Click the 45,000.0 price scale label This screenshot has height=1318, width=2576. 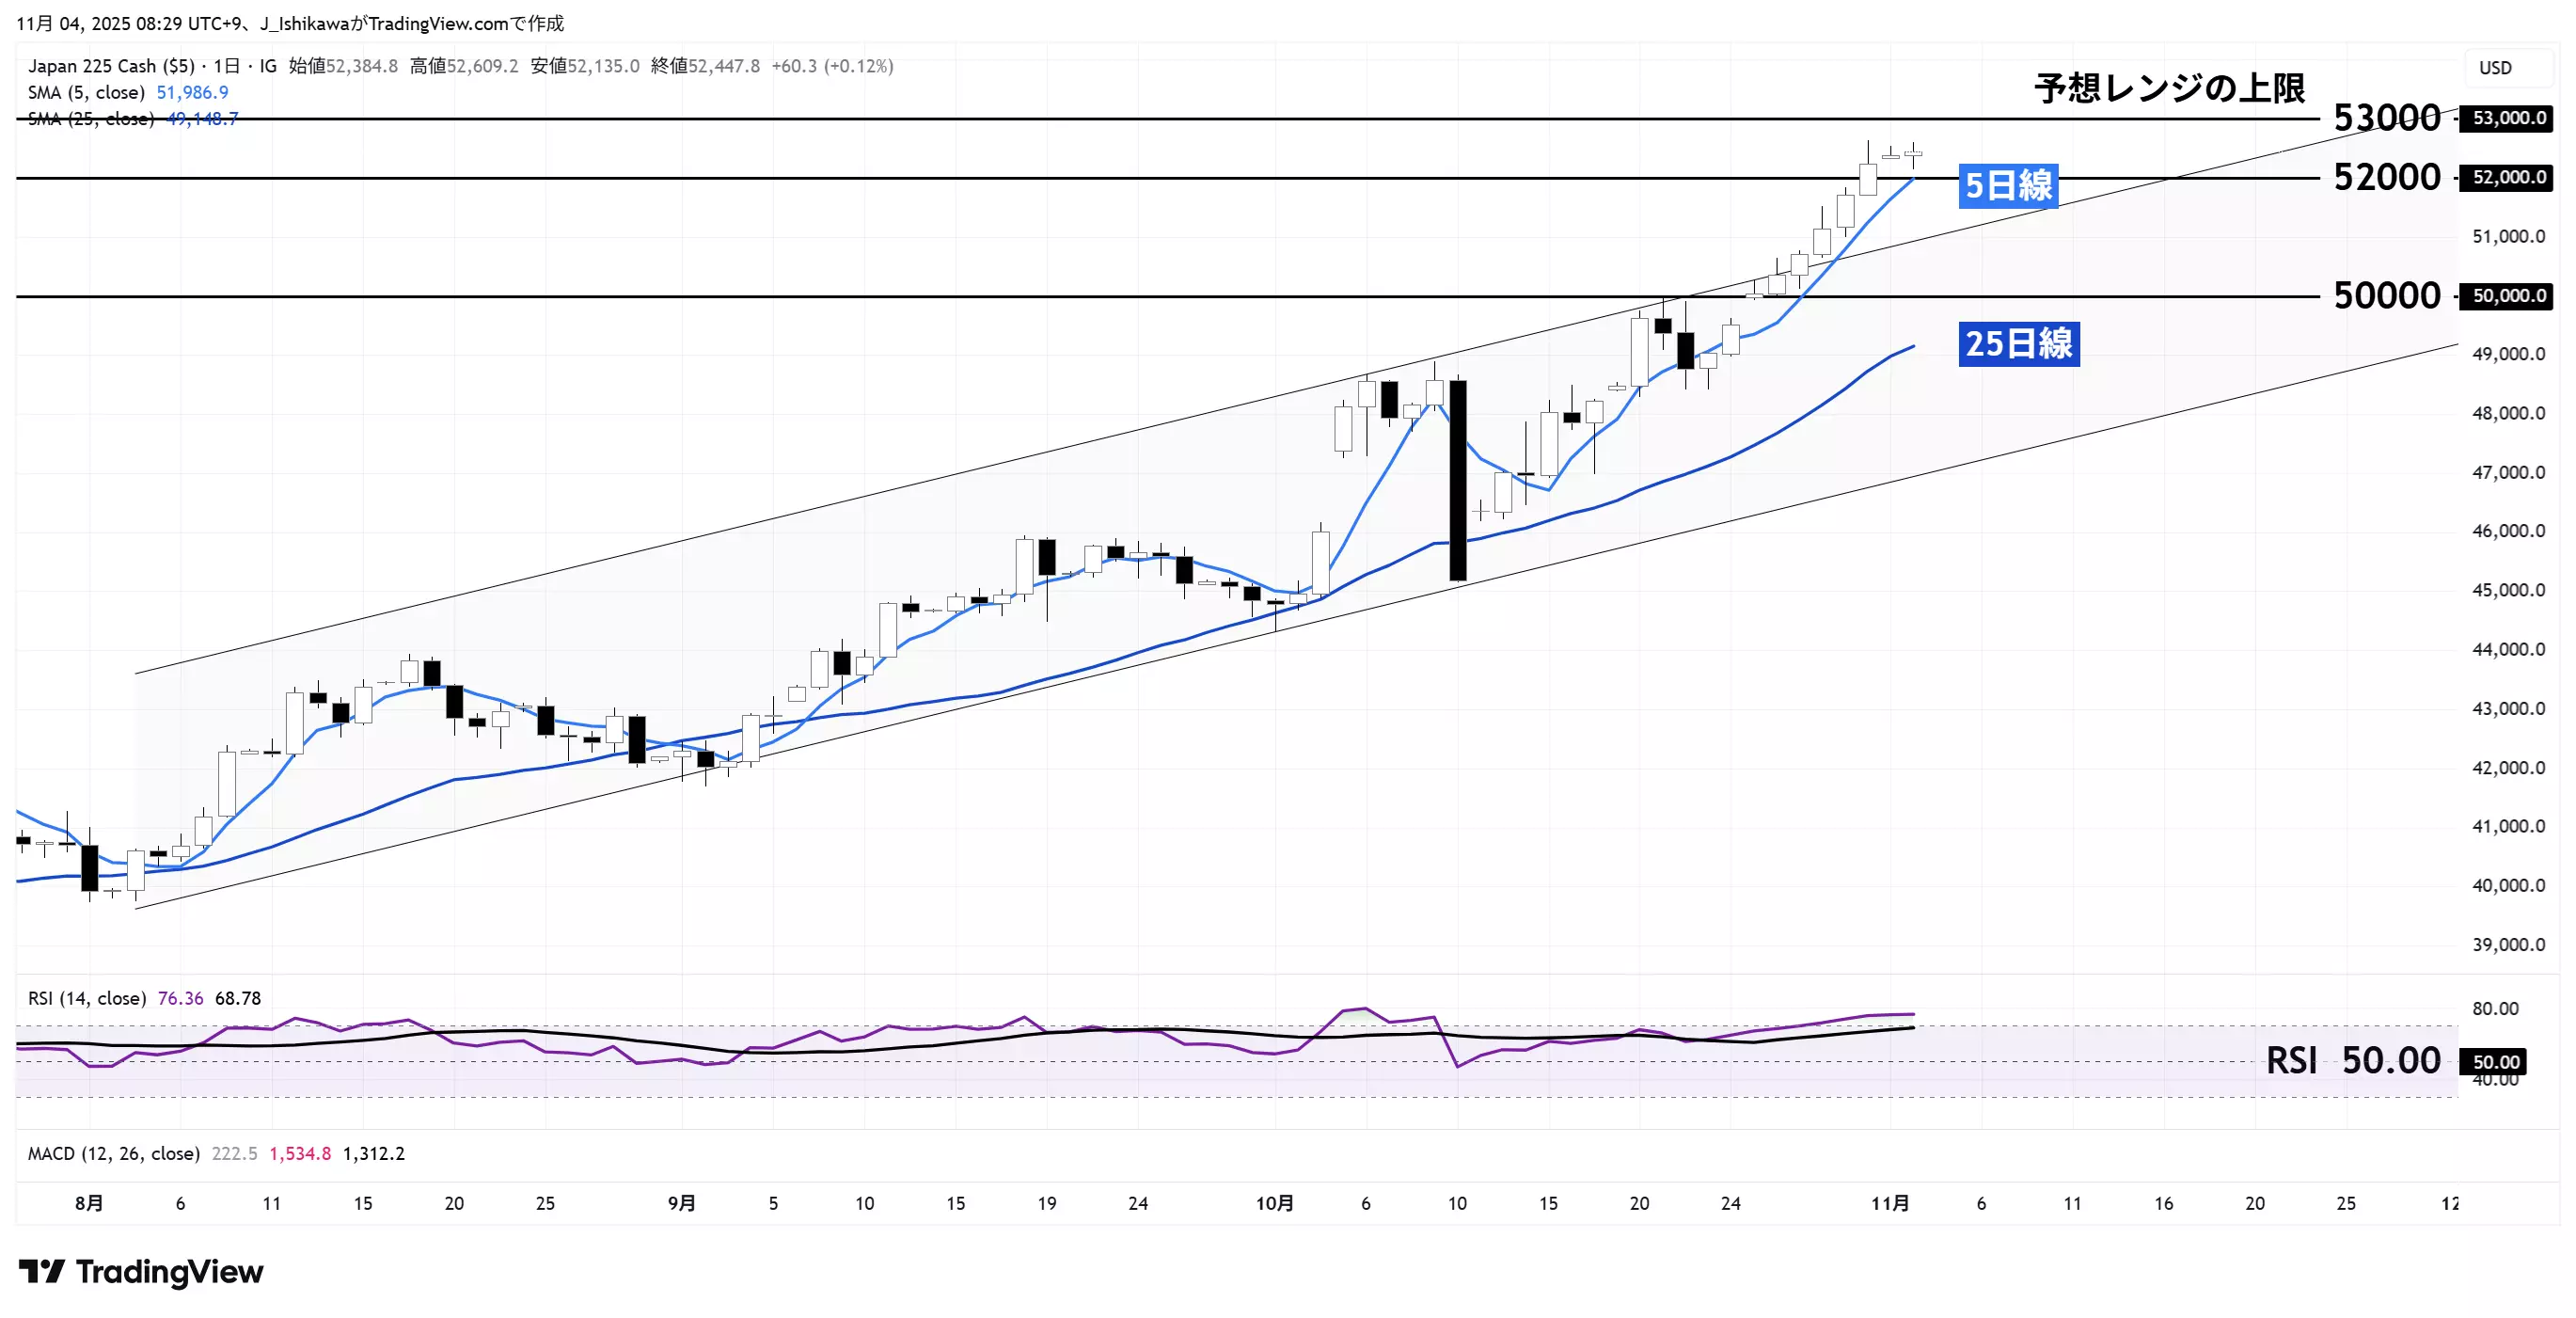point(2509,590)
